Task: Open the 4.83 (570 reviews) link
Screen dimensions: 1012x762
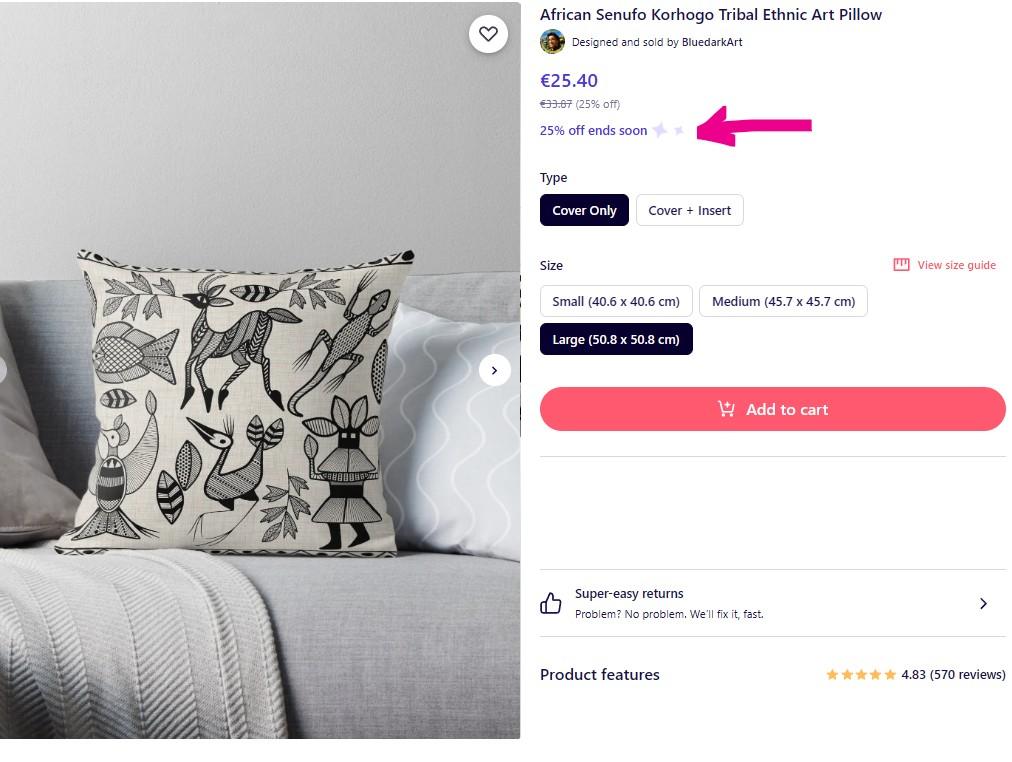Action: (x=953, y=675)
